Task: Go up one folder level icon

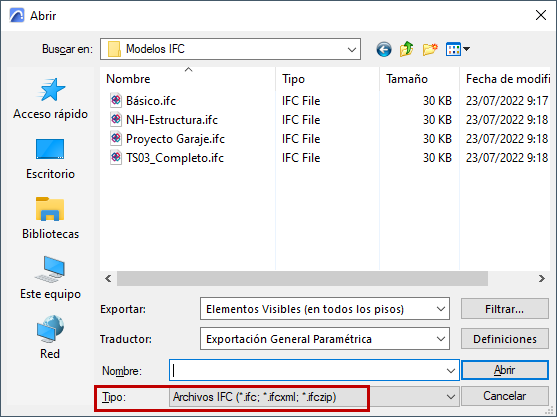Action: (x=406, y=49)
